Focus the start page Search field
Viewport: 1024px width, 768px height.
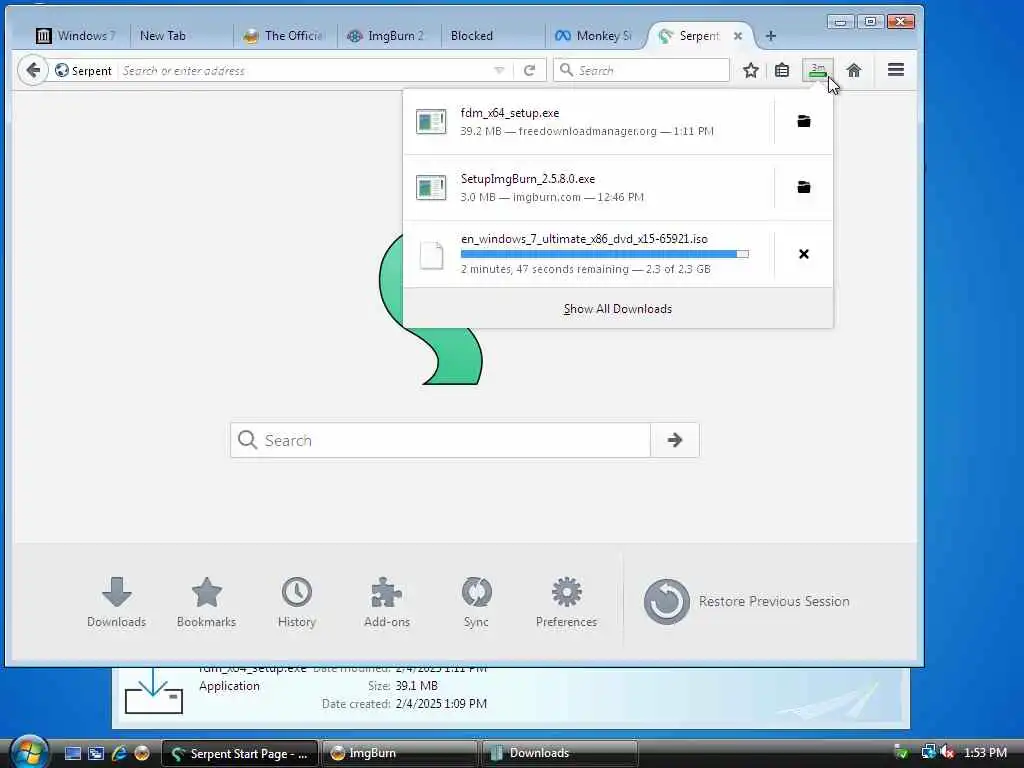[x=441, y=440]
